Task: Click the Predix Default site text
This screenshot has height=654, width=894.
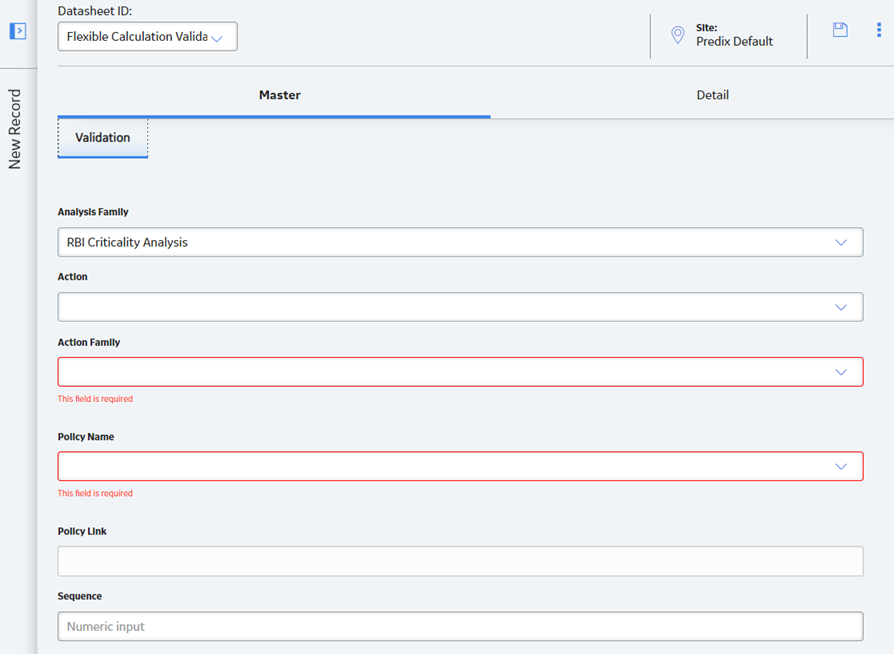Action: pyautogui.click(x=734, y=42)
